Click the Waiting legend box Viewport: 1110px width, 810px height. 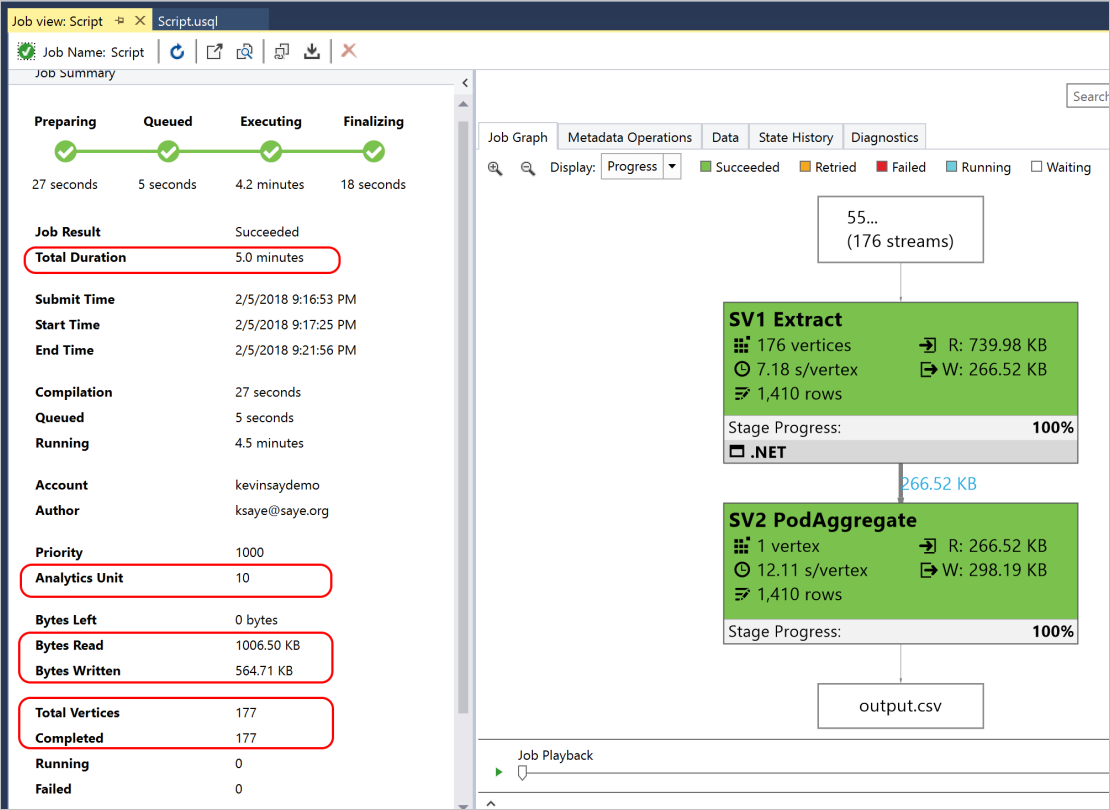[1036, 167]
